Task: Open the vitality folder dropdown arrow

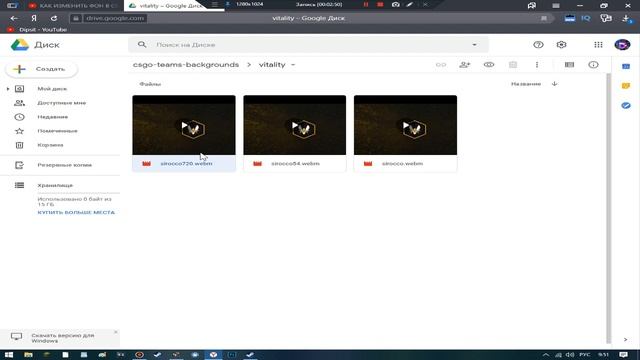Action: click(293, 64)
